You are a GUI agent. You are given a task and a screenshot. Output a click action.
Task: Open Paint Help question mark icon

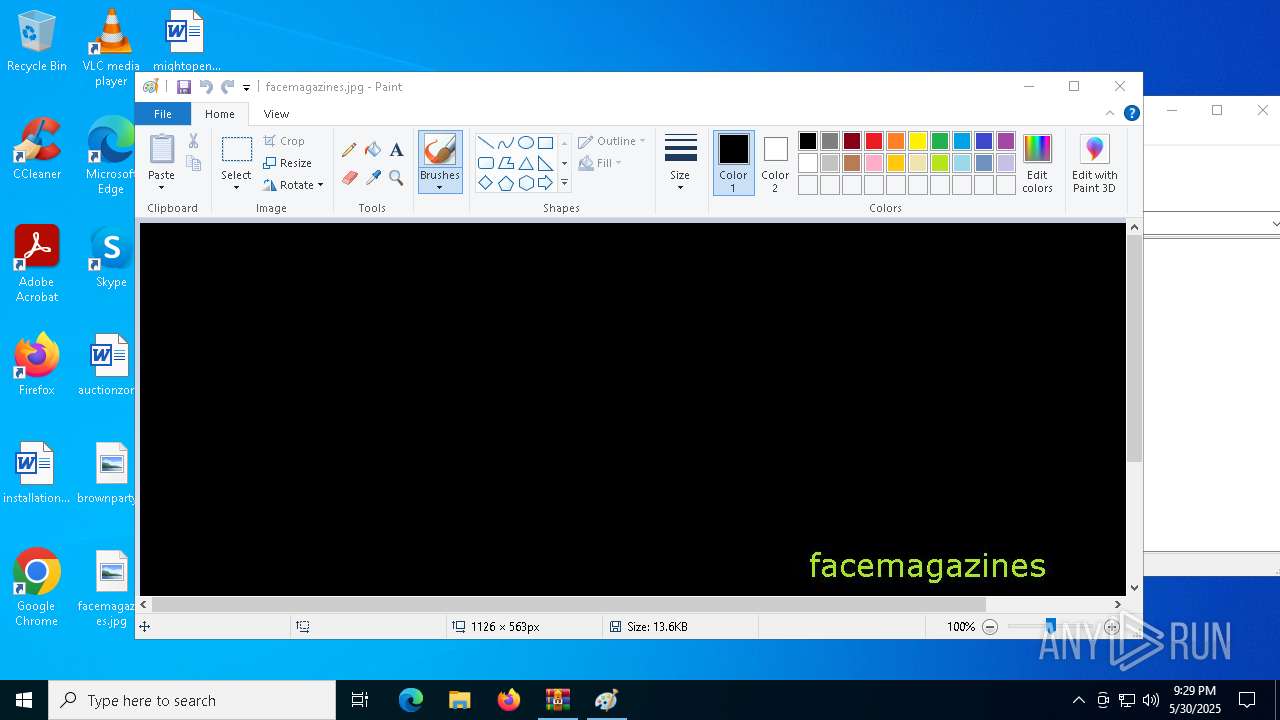click(1131, 113)
